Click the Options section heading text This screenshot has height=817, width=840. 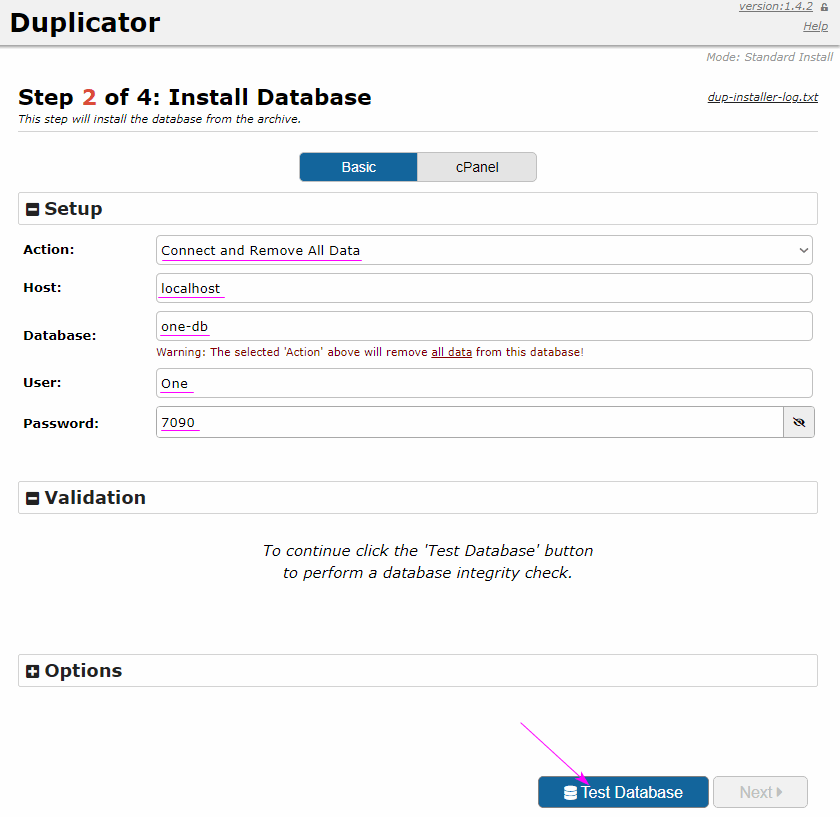[x=83, y=671]
